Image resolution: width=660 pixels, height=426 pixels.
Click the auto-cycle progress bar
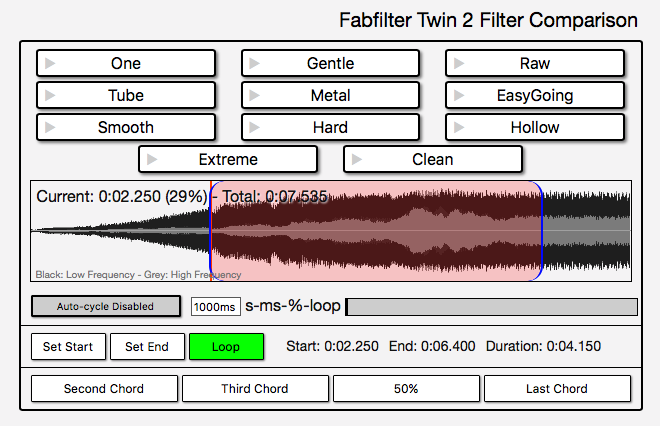(491, 307)
